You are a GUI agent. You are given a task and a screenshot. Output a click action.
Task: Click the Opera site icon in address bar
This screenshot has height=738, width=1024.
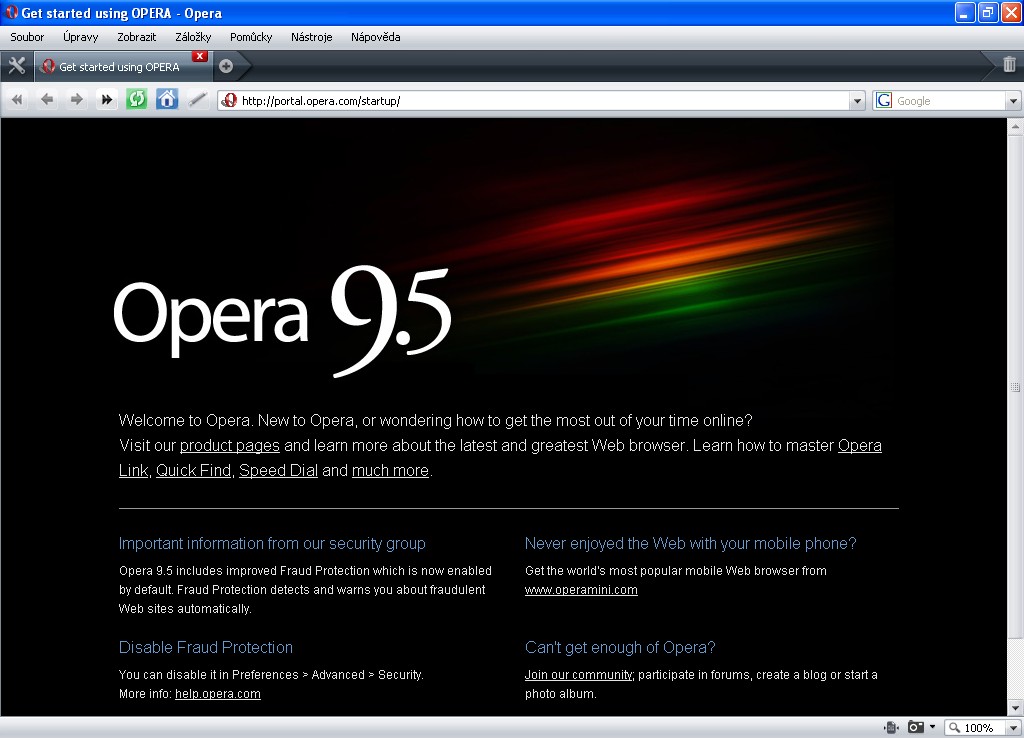coord(229,101)
